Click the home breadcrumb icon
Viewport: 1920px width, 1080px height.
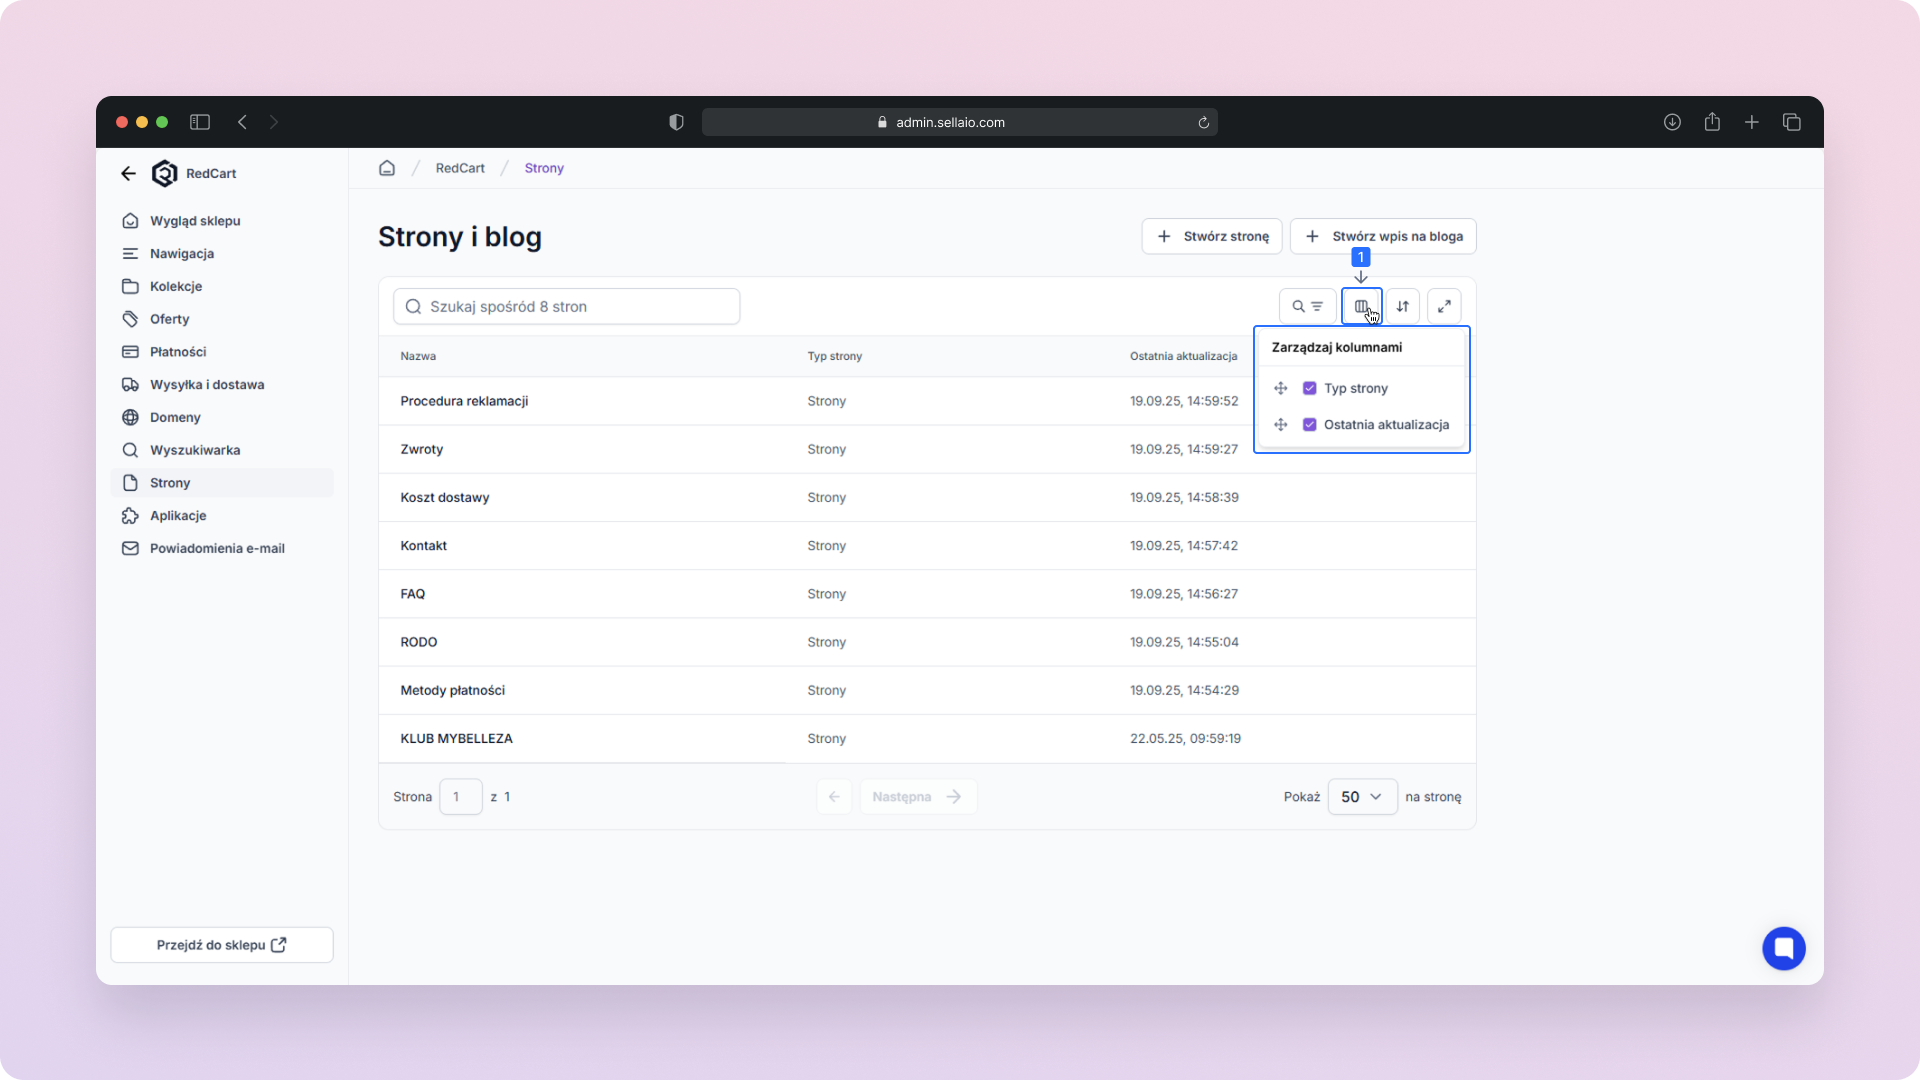[x=387, y=168]
